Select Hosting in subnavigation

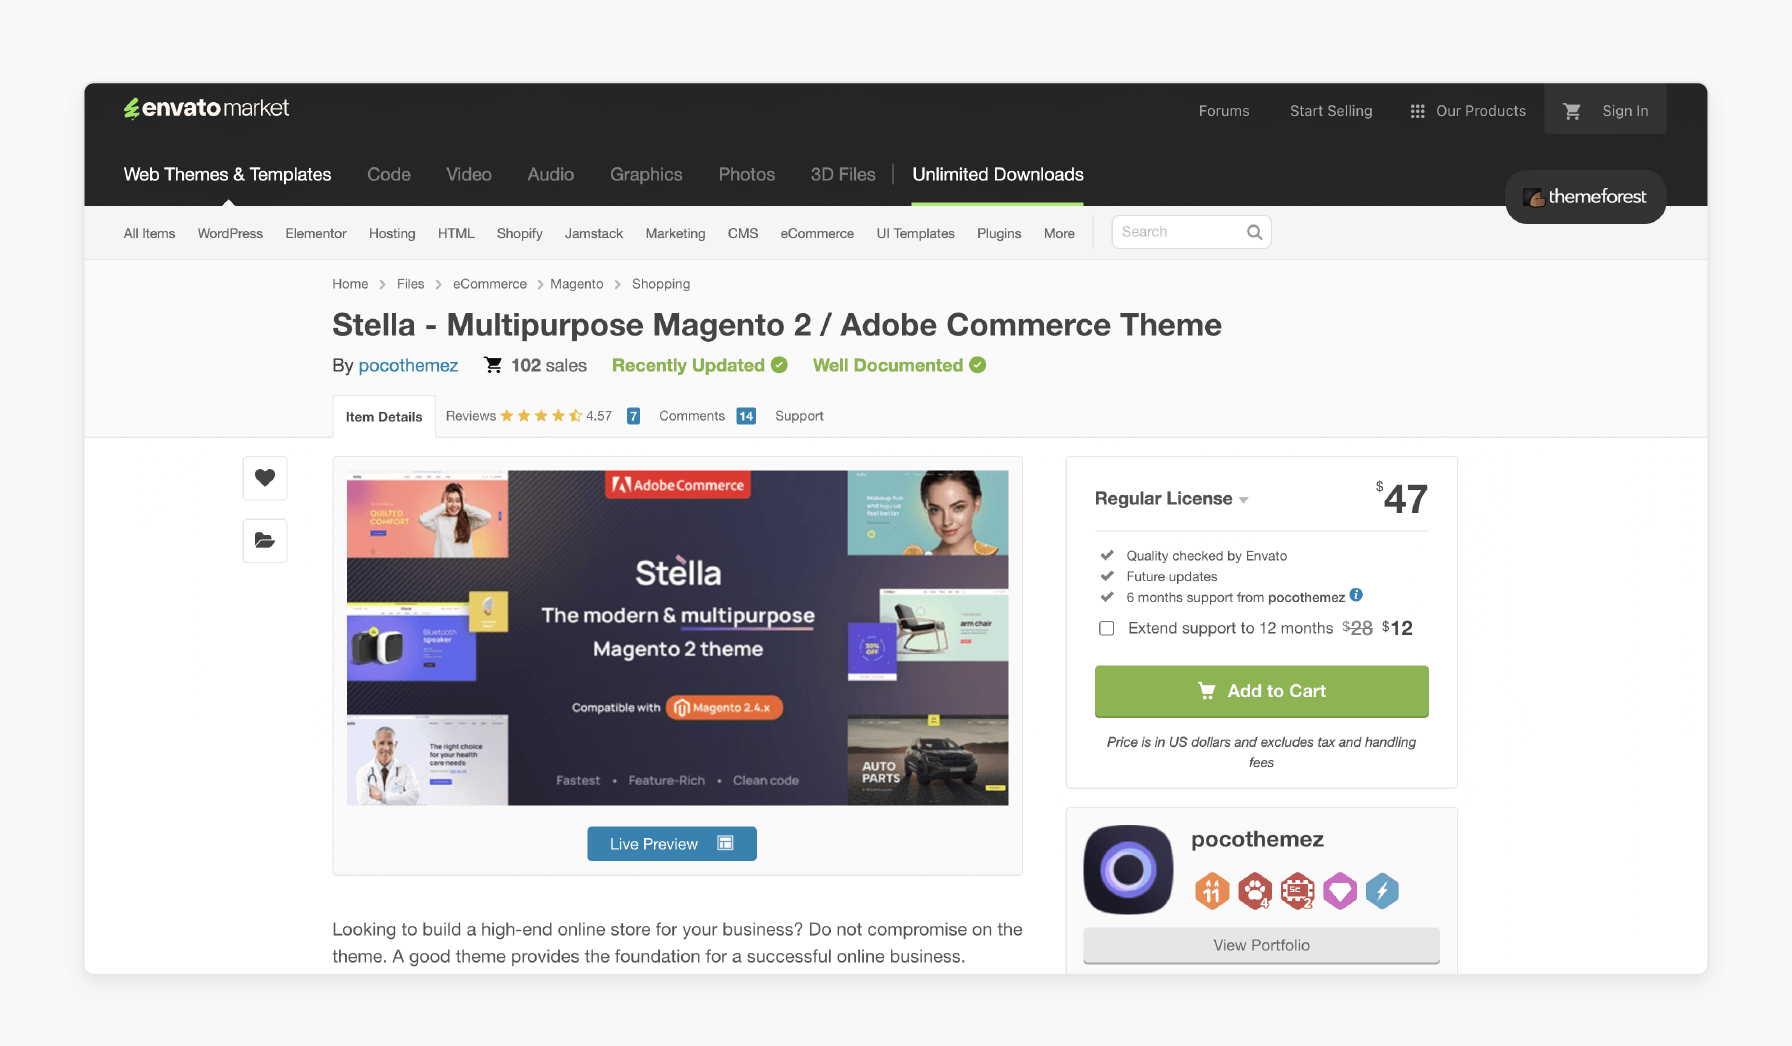[392, 233]
